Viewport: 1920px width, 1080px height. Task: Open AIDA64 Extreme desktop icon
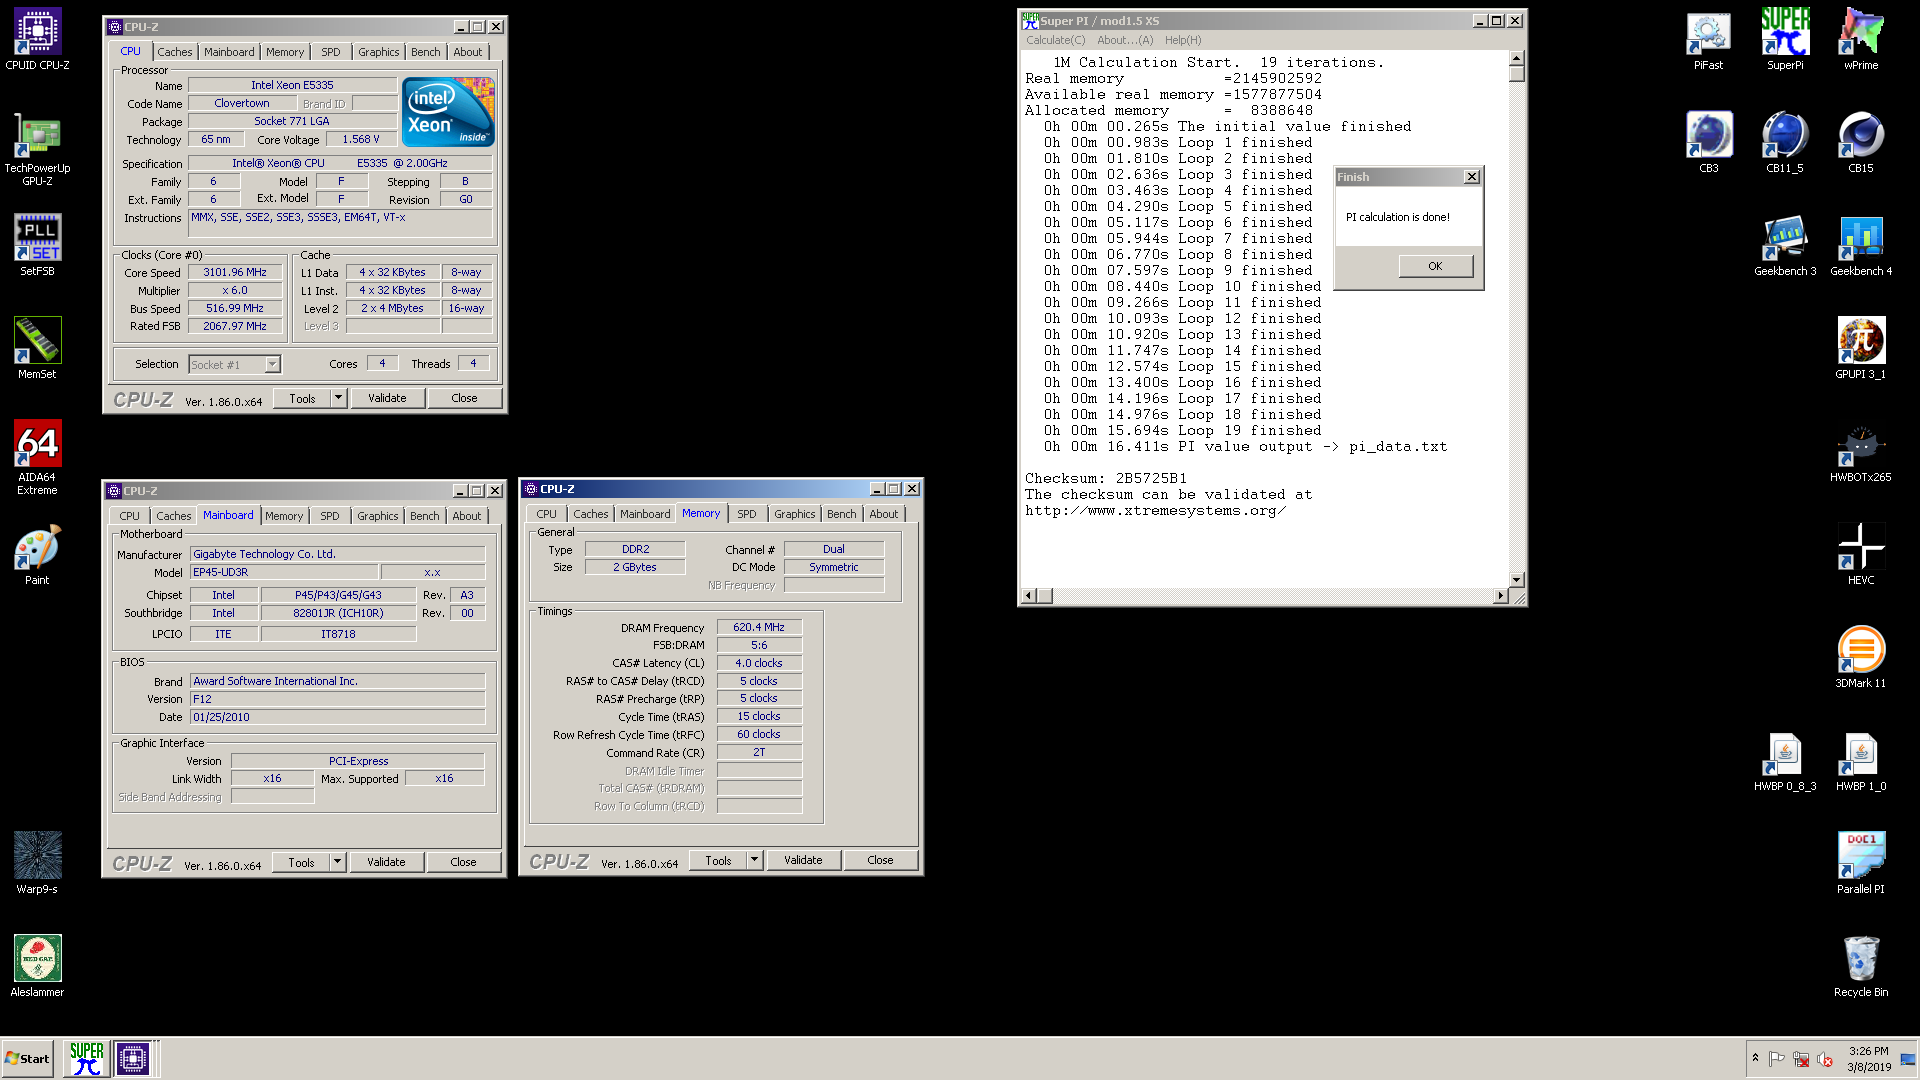coord(37,458)
